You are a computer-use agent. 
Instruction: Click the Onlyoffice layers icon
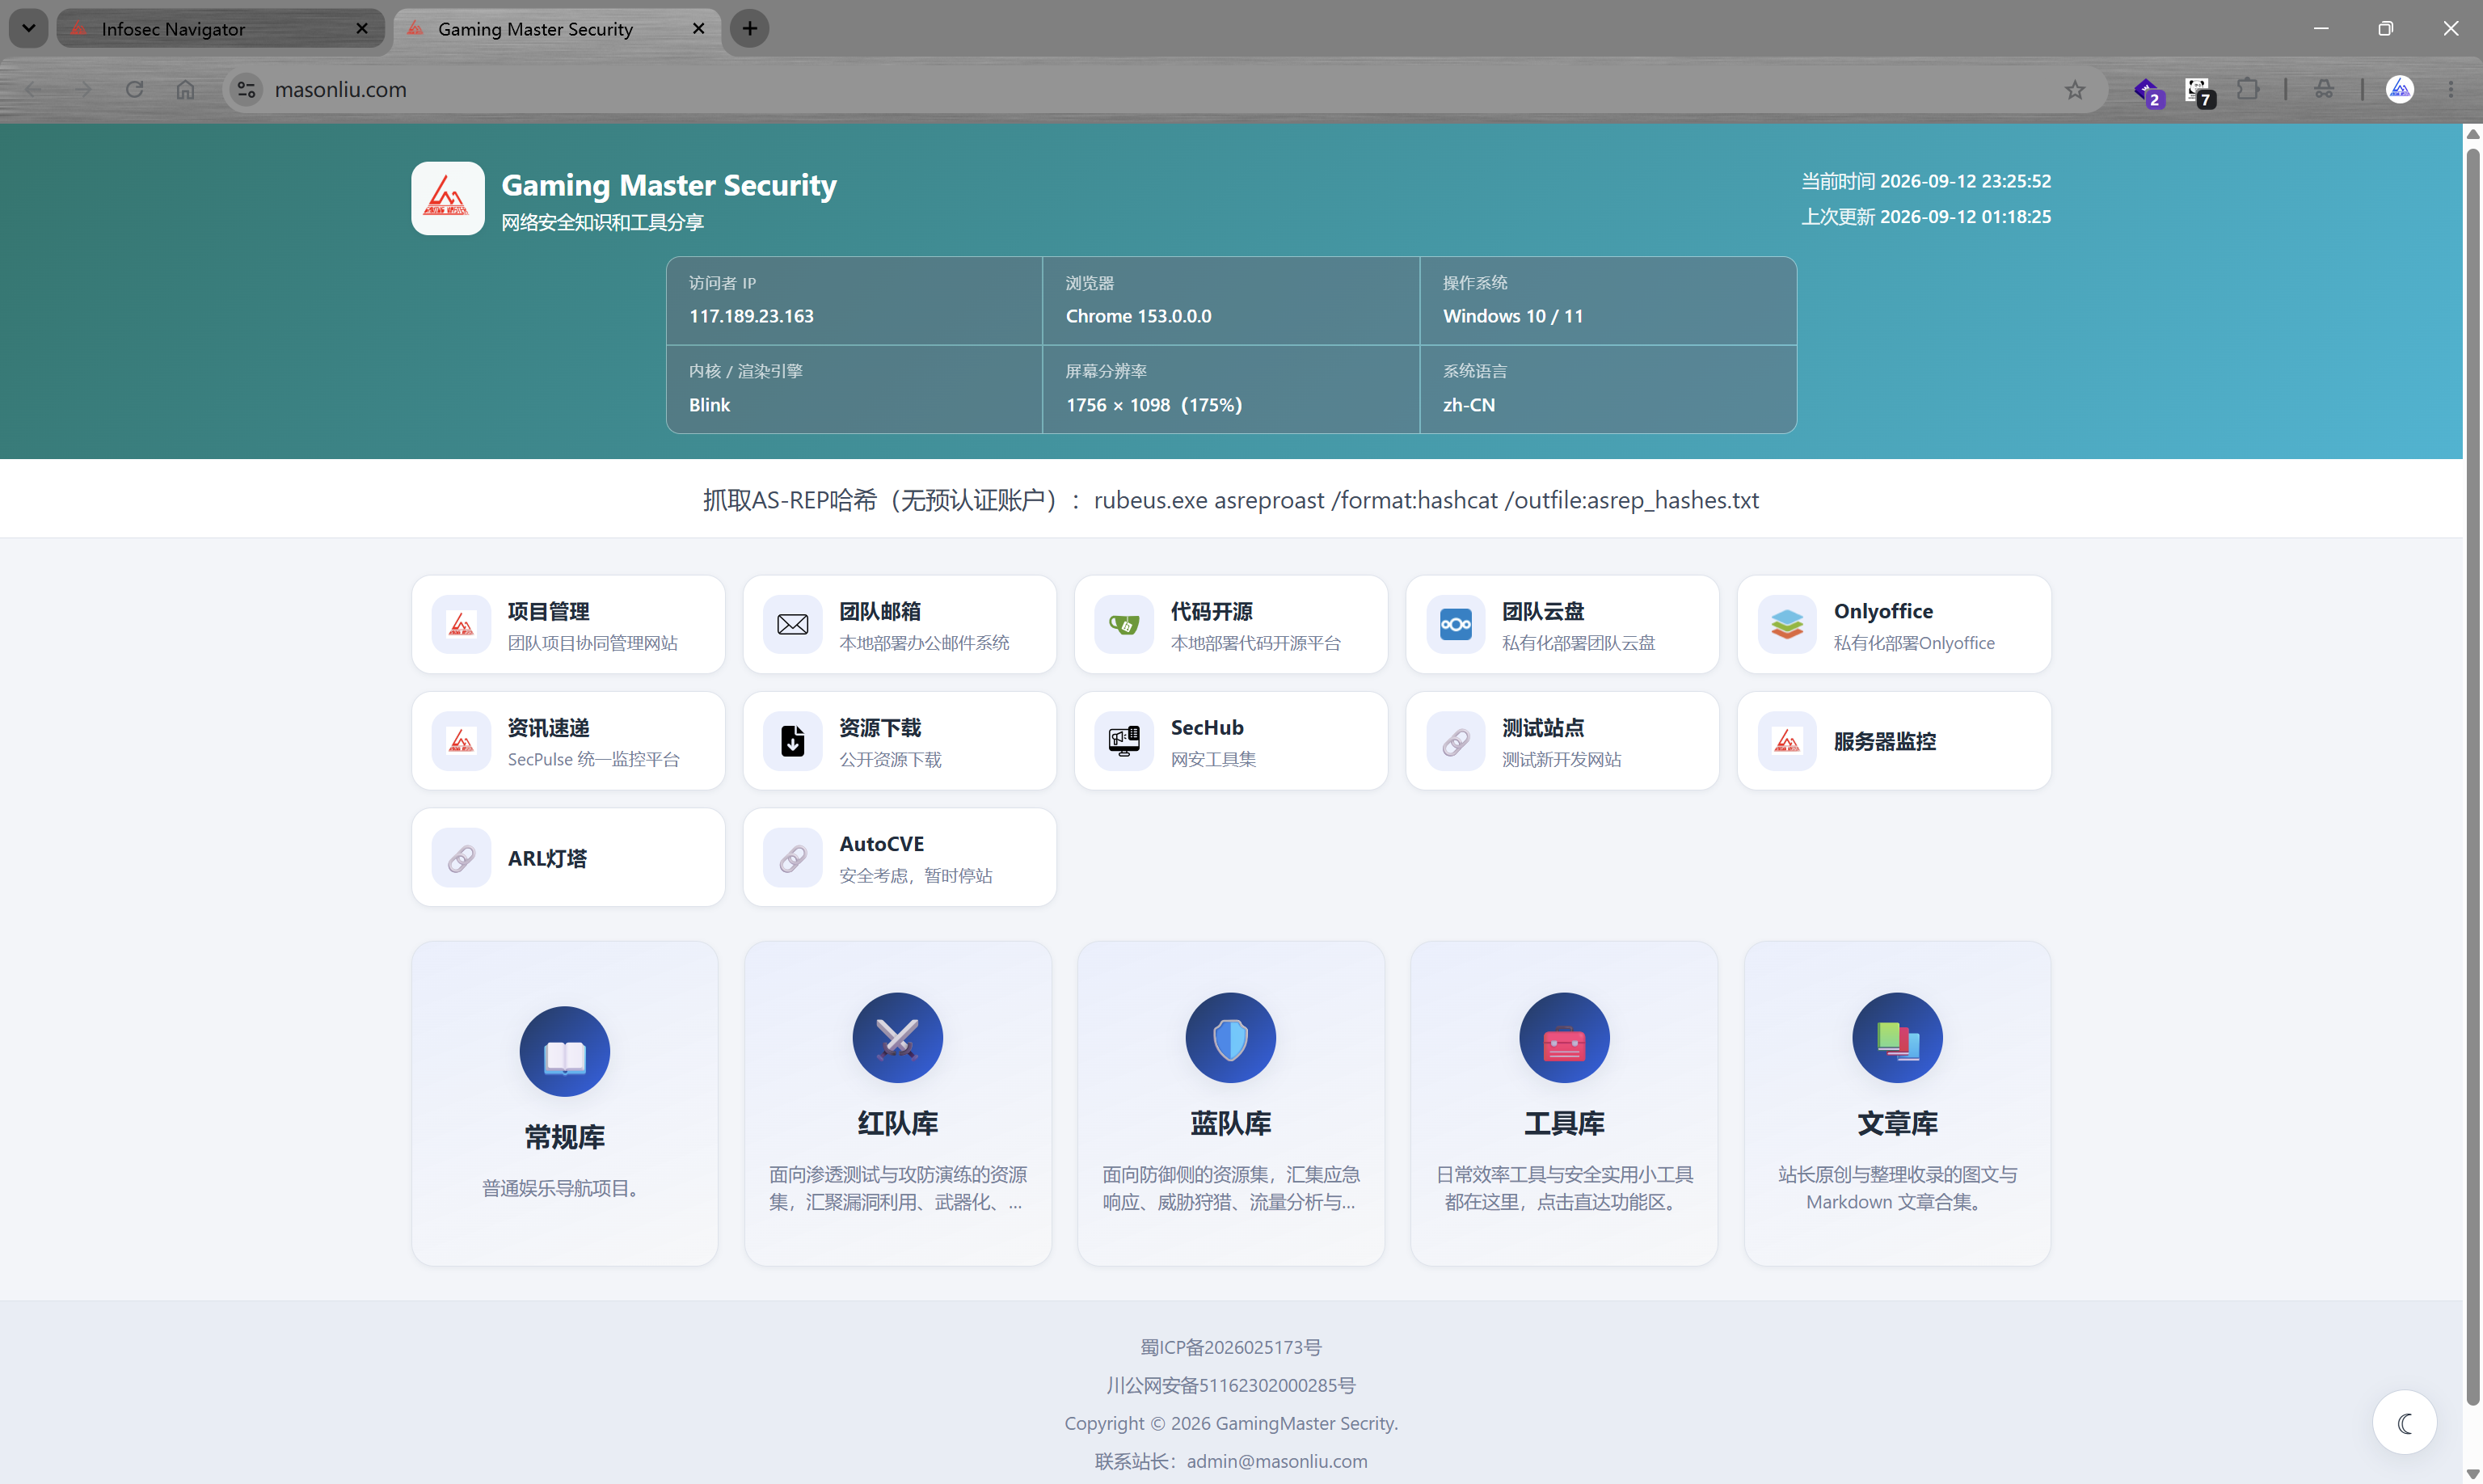click(x=1787, y=625)
